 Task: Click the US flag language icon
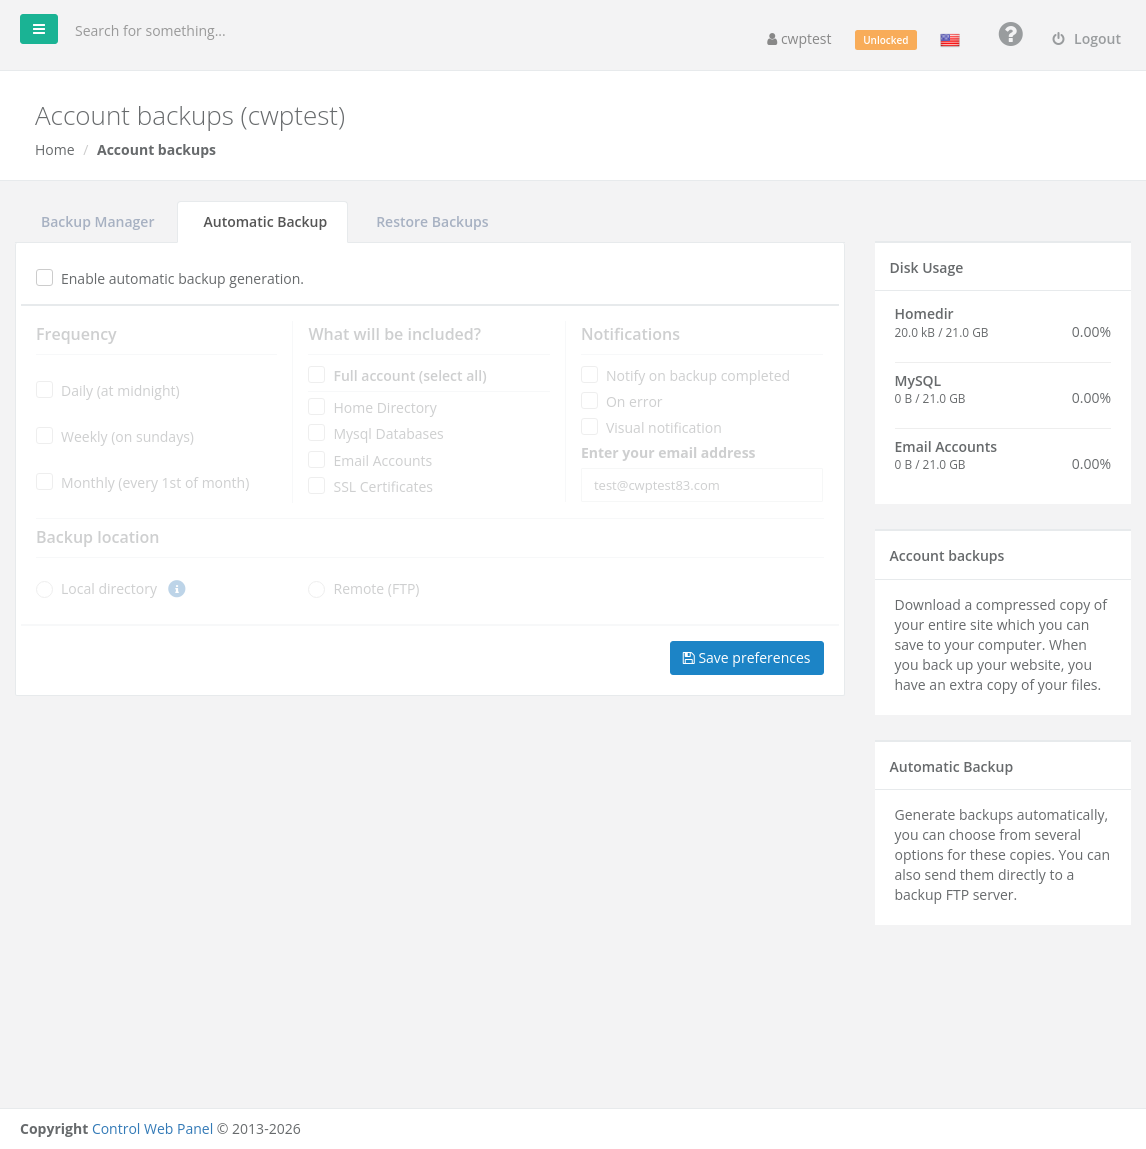coord(950,40)
